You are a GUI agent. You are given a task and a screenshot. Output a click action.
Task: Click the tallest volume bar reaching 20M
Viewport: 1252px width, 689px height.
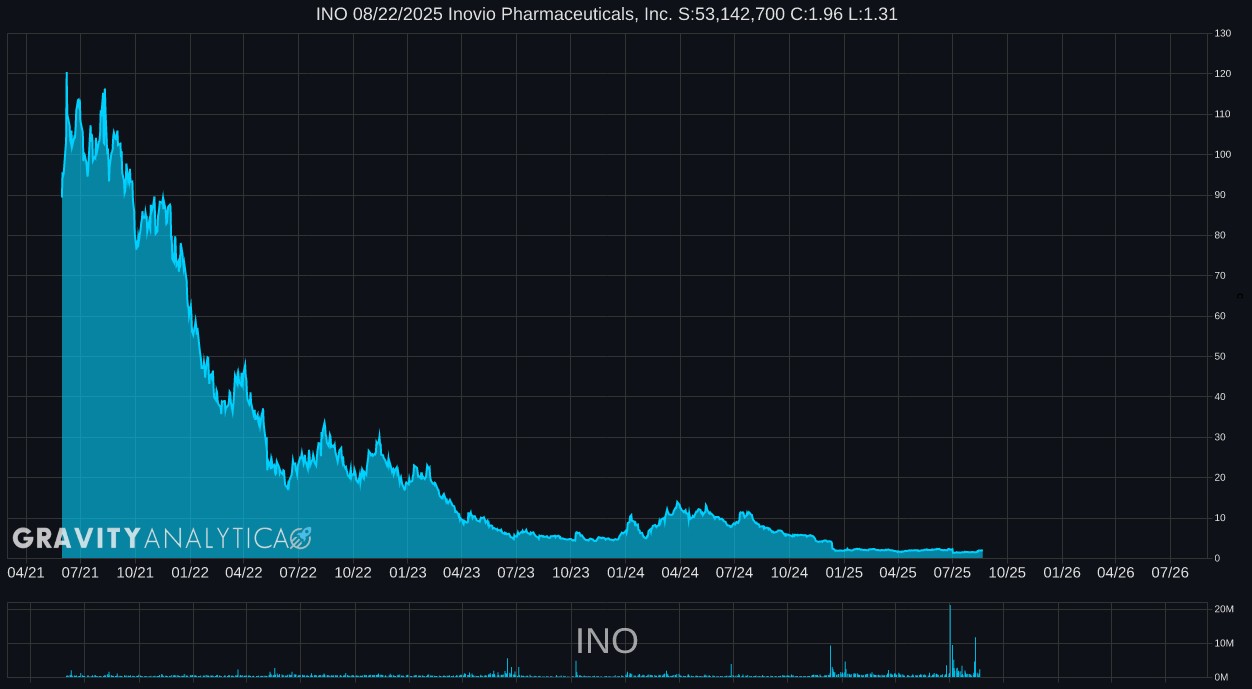pyautogui.click(x=950, y=641)
